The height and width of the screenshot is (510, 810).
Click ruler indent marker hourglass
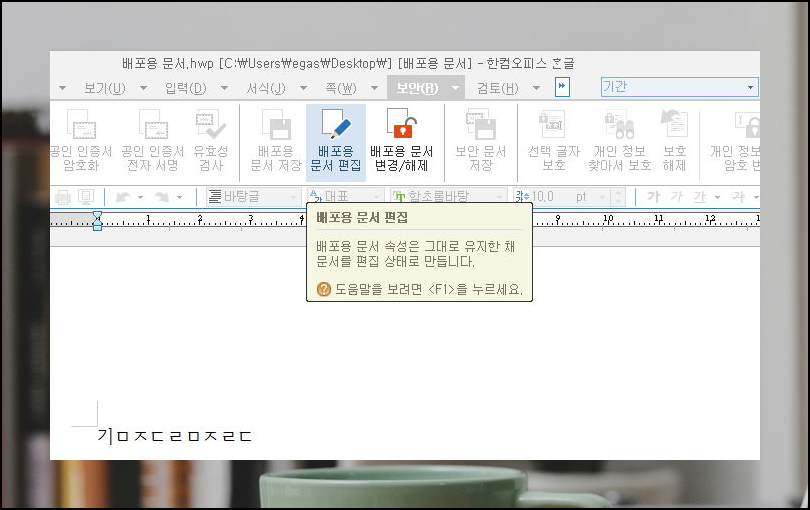97,221
